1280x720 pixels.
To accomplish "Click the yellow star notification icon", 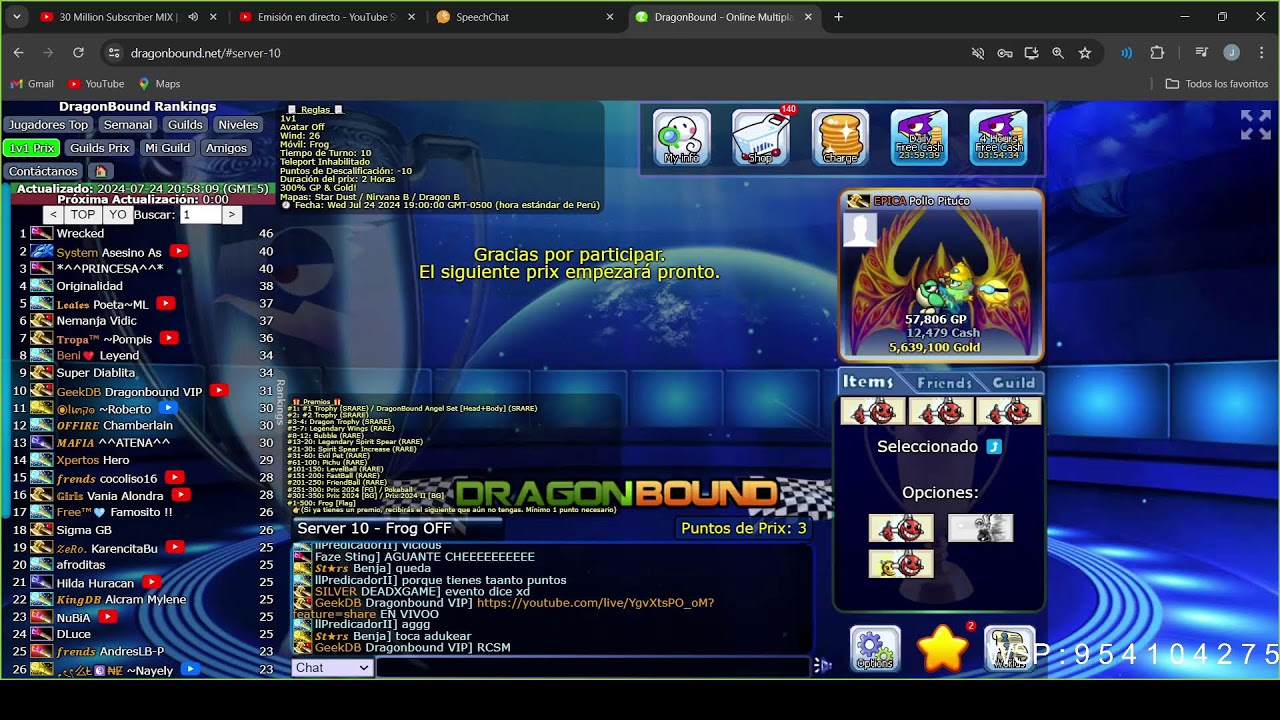I will [943, 649].
